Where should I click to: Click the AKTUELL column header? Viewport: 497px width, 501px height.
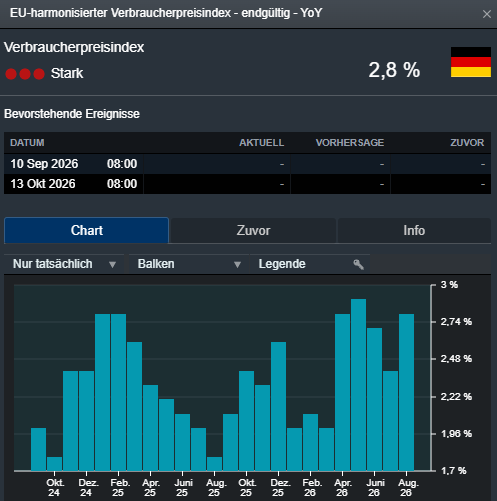(x=262, y=143)
